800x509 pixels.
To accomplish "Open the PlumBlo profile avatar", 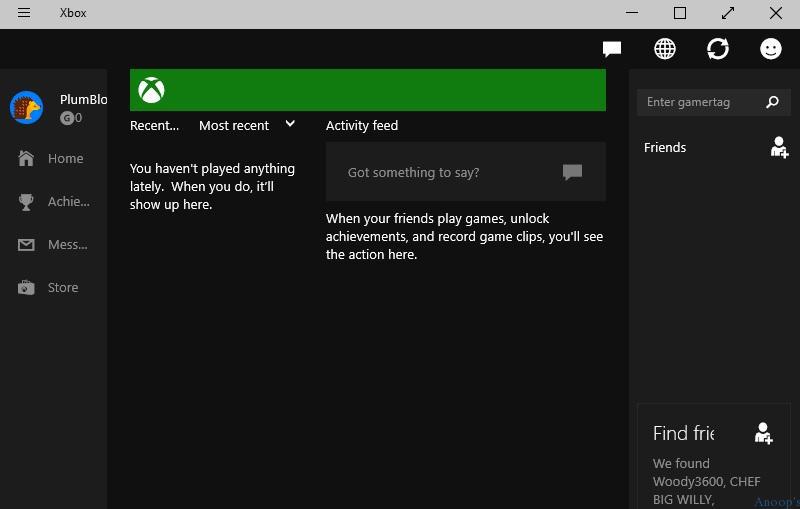I will coord(27,108).
